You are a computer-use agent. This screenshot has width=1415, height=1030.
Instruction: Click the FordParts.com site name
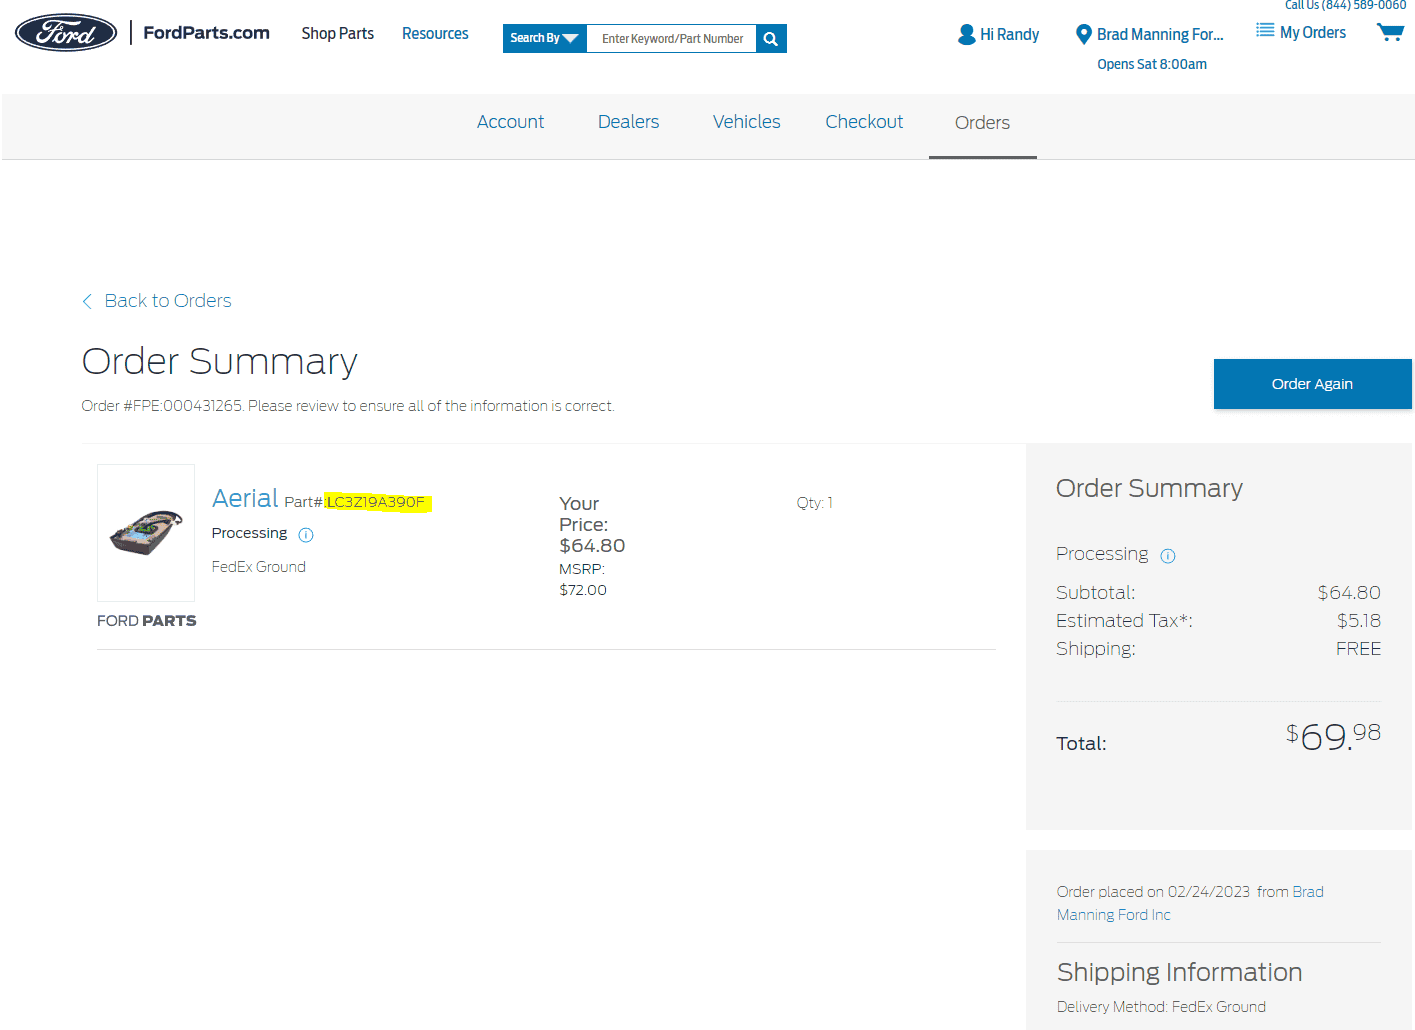206,33
